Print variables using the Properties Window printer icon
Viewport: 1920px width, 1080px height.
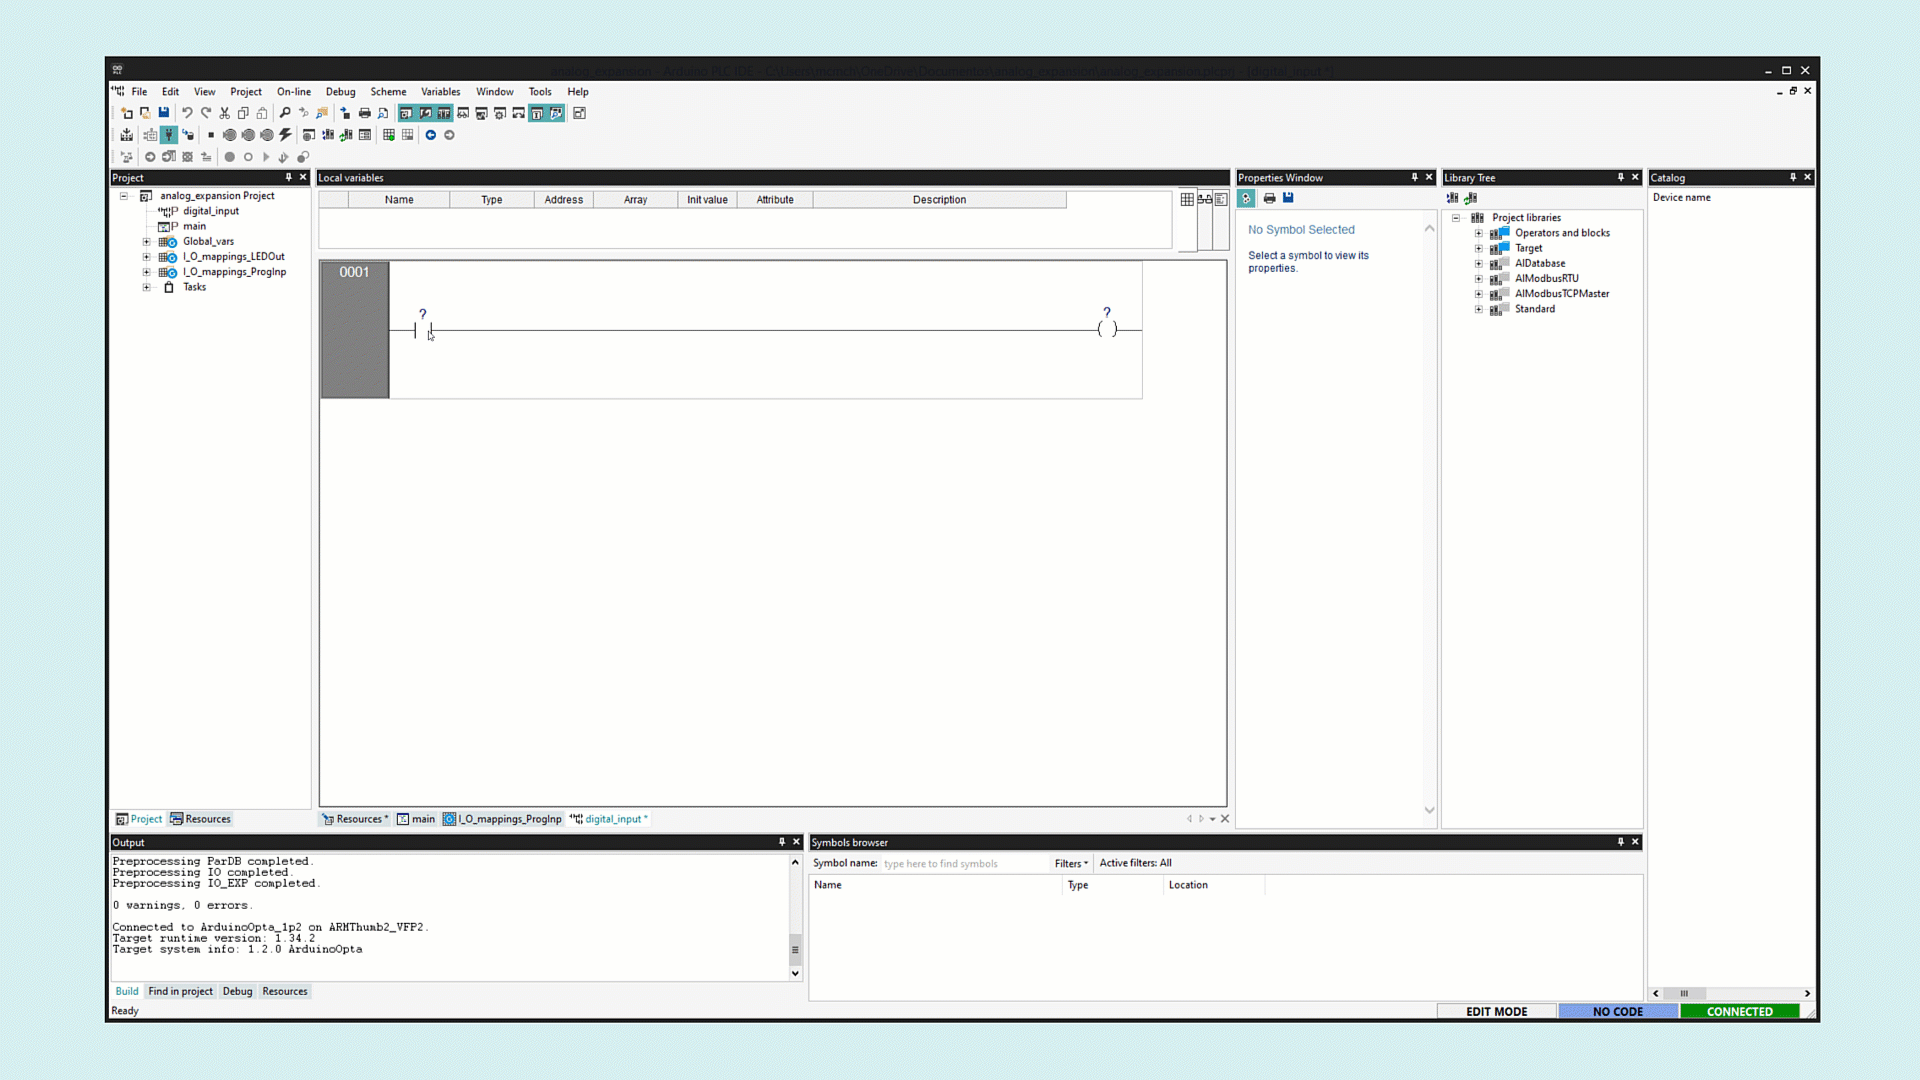pos(1269,198)
